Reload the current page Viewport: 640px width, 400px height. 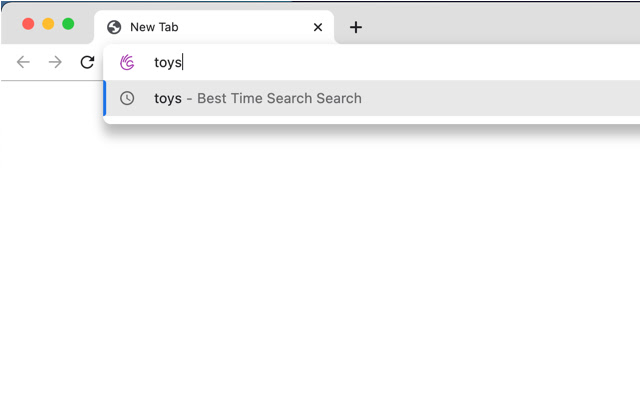(87, 62)
